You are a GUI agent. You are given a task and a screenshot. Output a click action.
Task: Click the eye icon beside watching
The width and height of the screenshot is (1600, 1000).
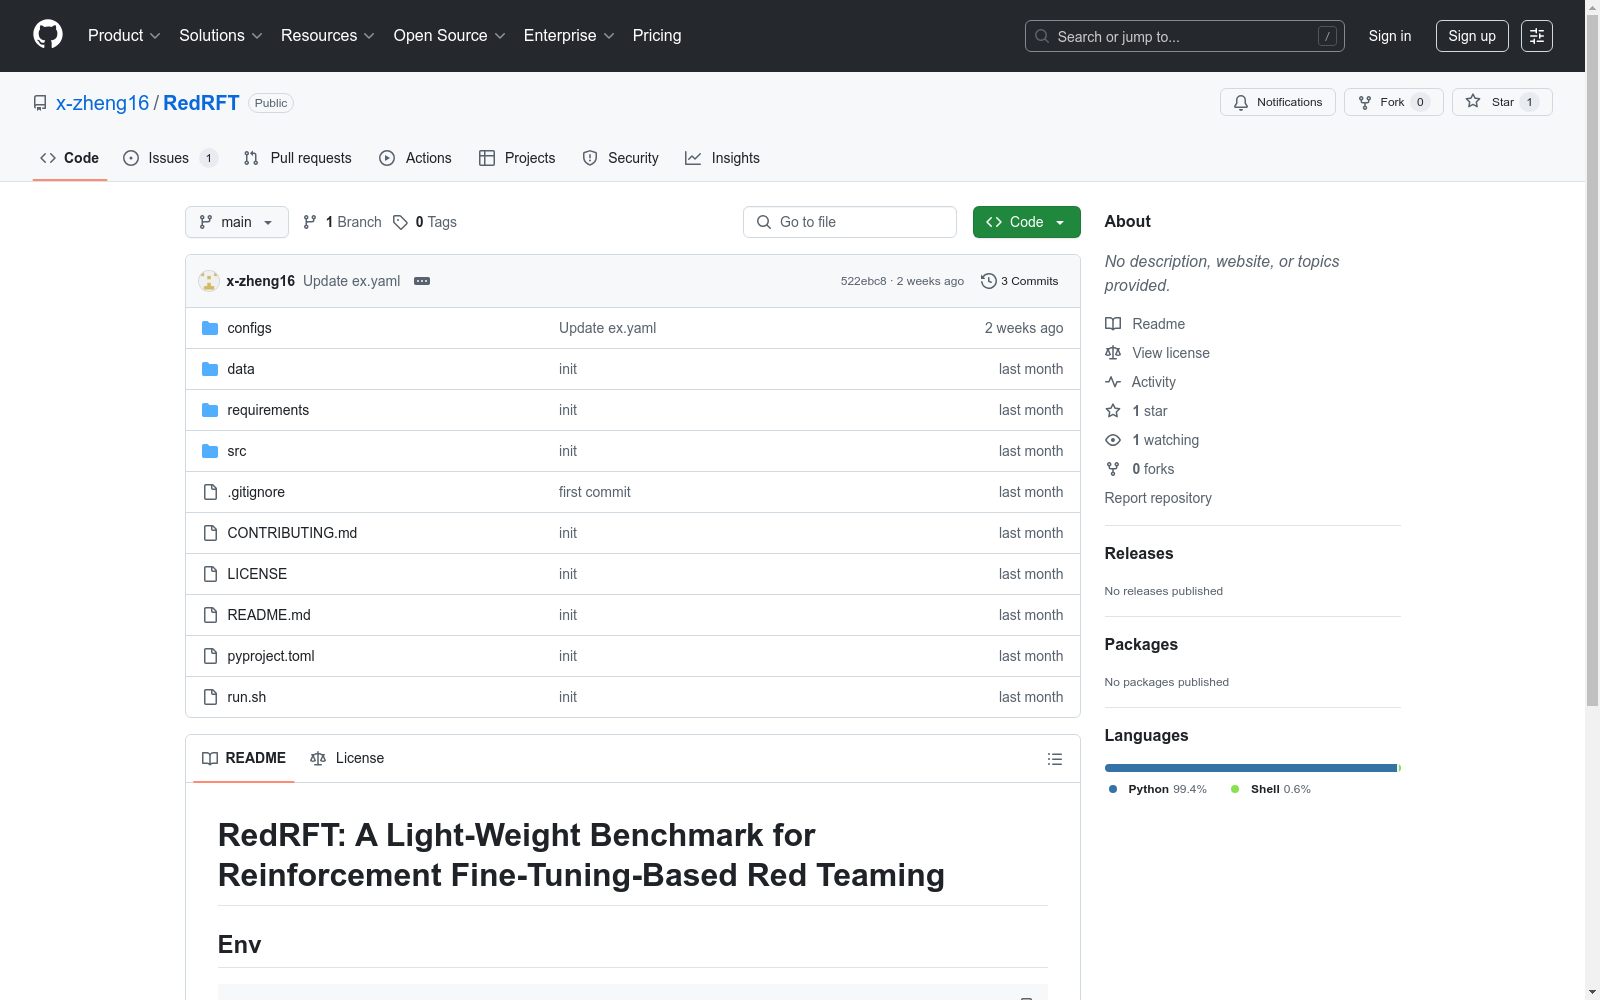(x=1113, y=440)
